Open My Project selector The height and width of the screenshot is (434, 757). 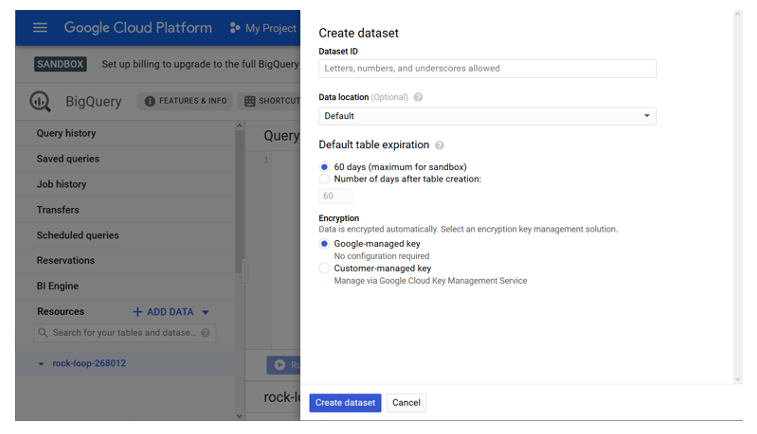tap(264, 28)
